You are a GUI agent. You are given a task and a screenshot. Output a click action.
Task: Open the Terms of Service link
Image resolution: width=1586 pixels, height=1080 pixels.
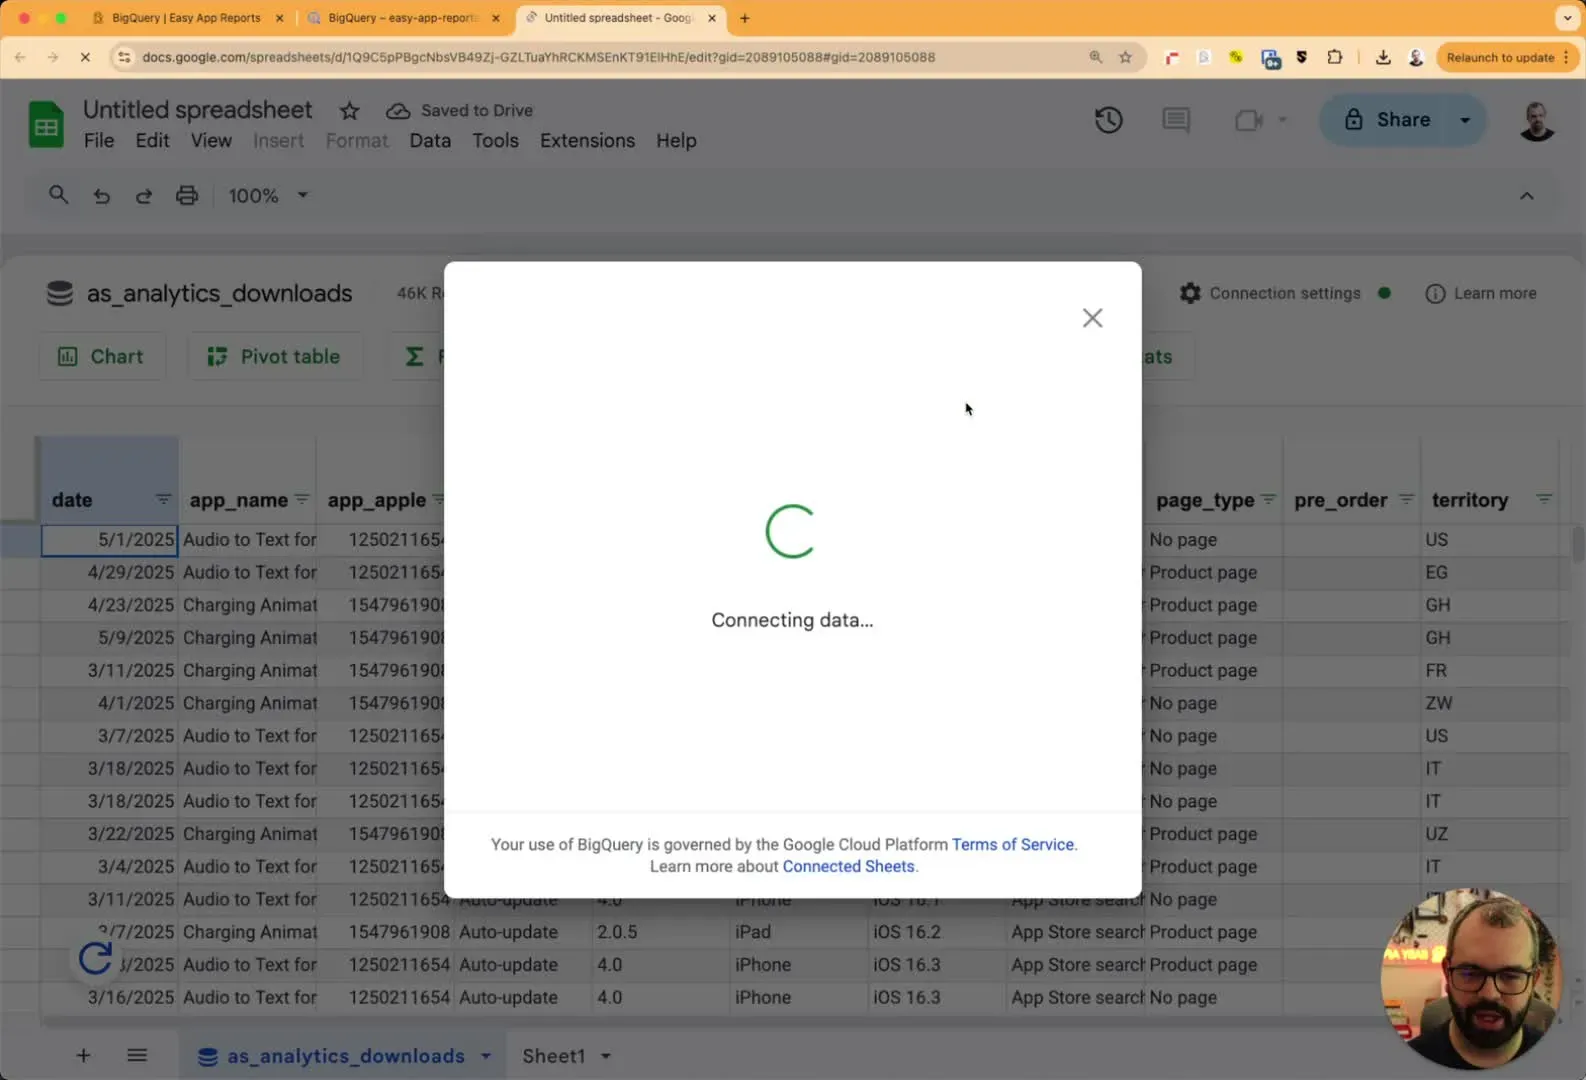point(1013,844)
